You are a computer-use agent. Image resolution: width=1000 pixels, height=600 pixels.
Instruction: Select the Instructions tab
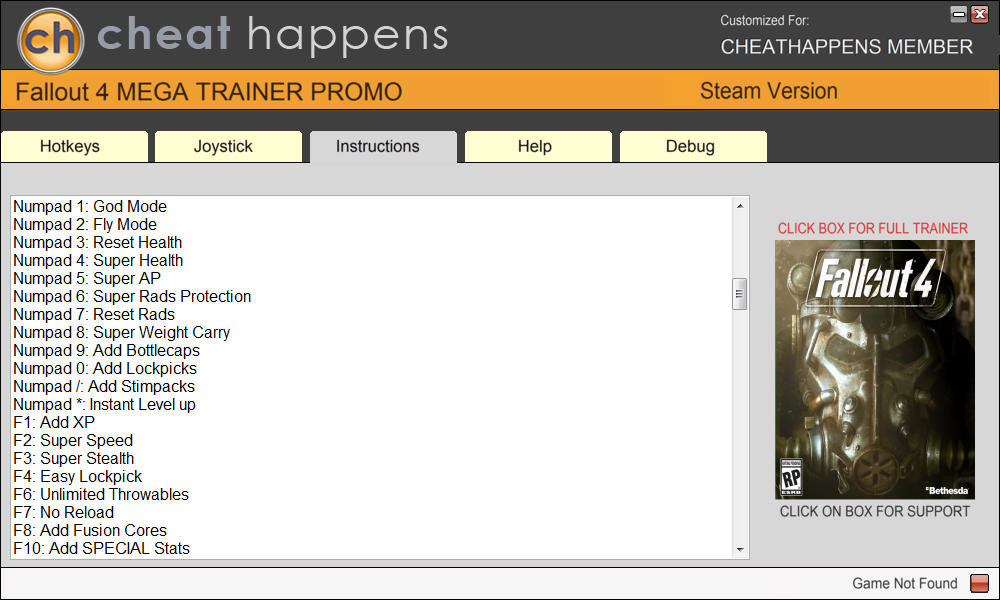(377, 146)
